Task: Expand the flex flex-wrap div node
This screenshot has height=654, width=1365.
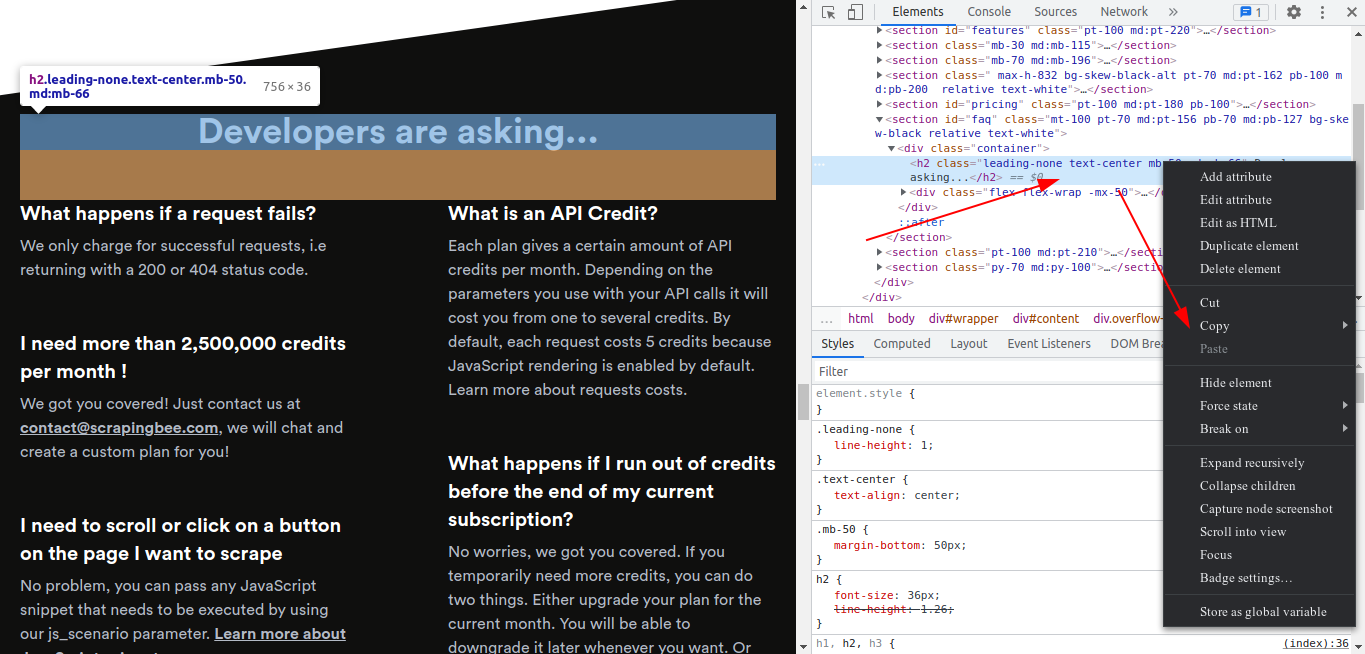Action: click(904, 192)
